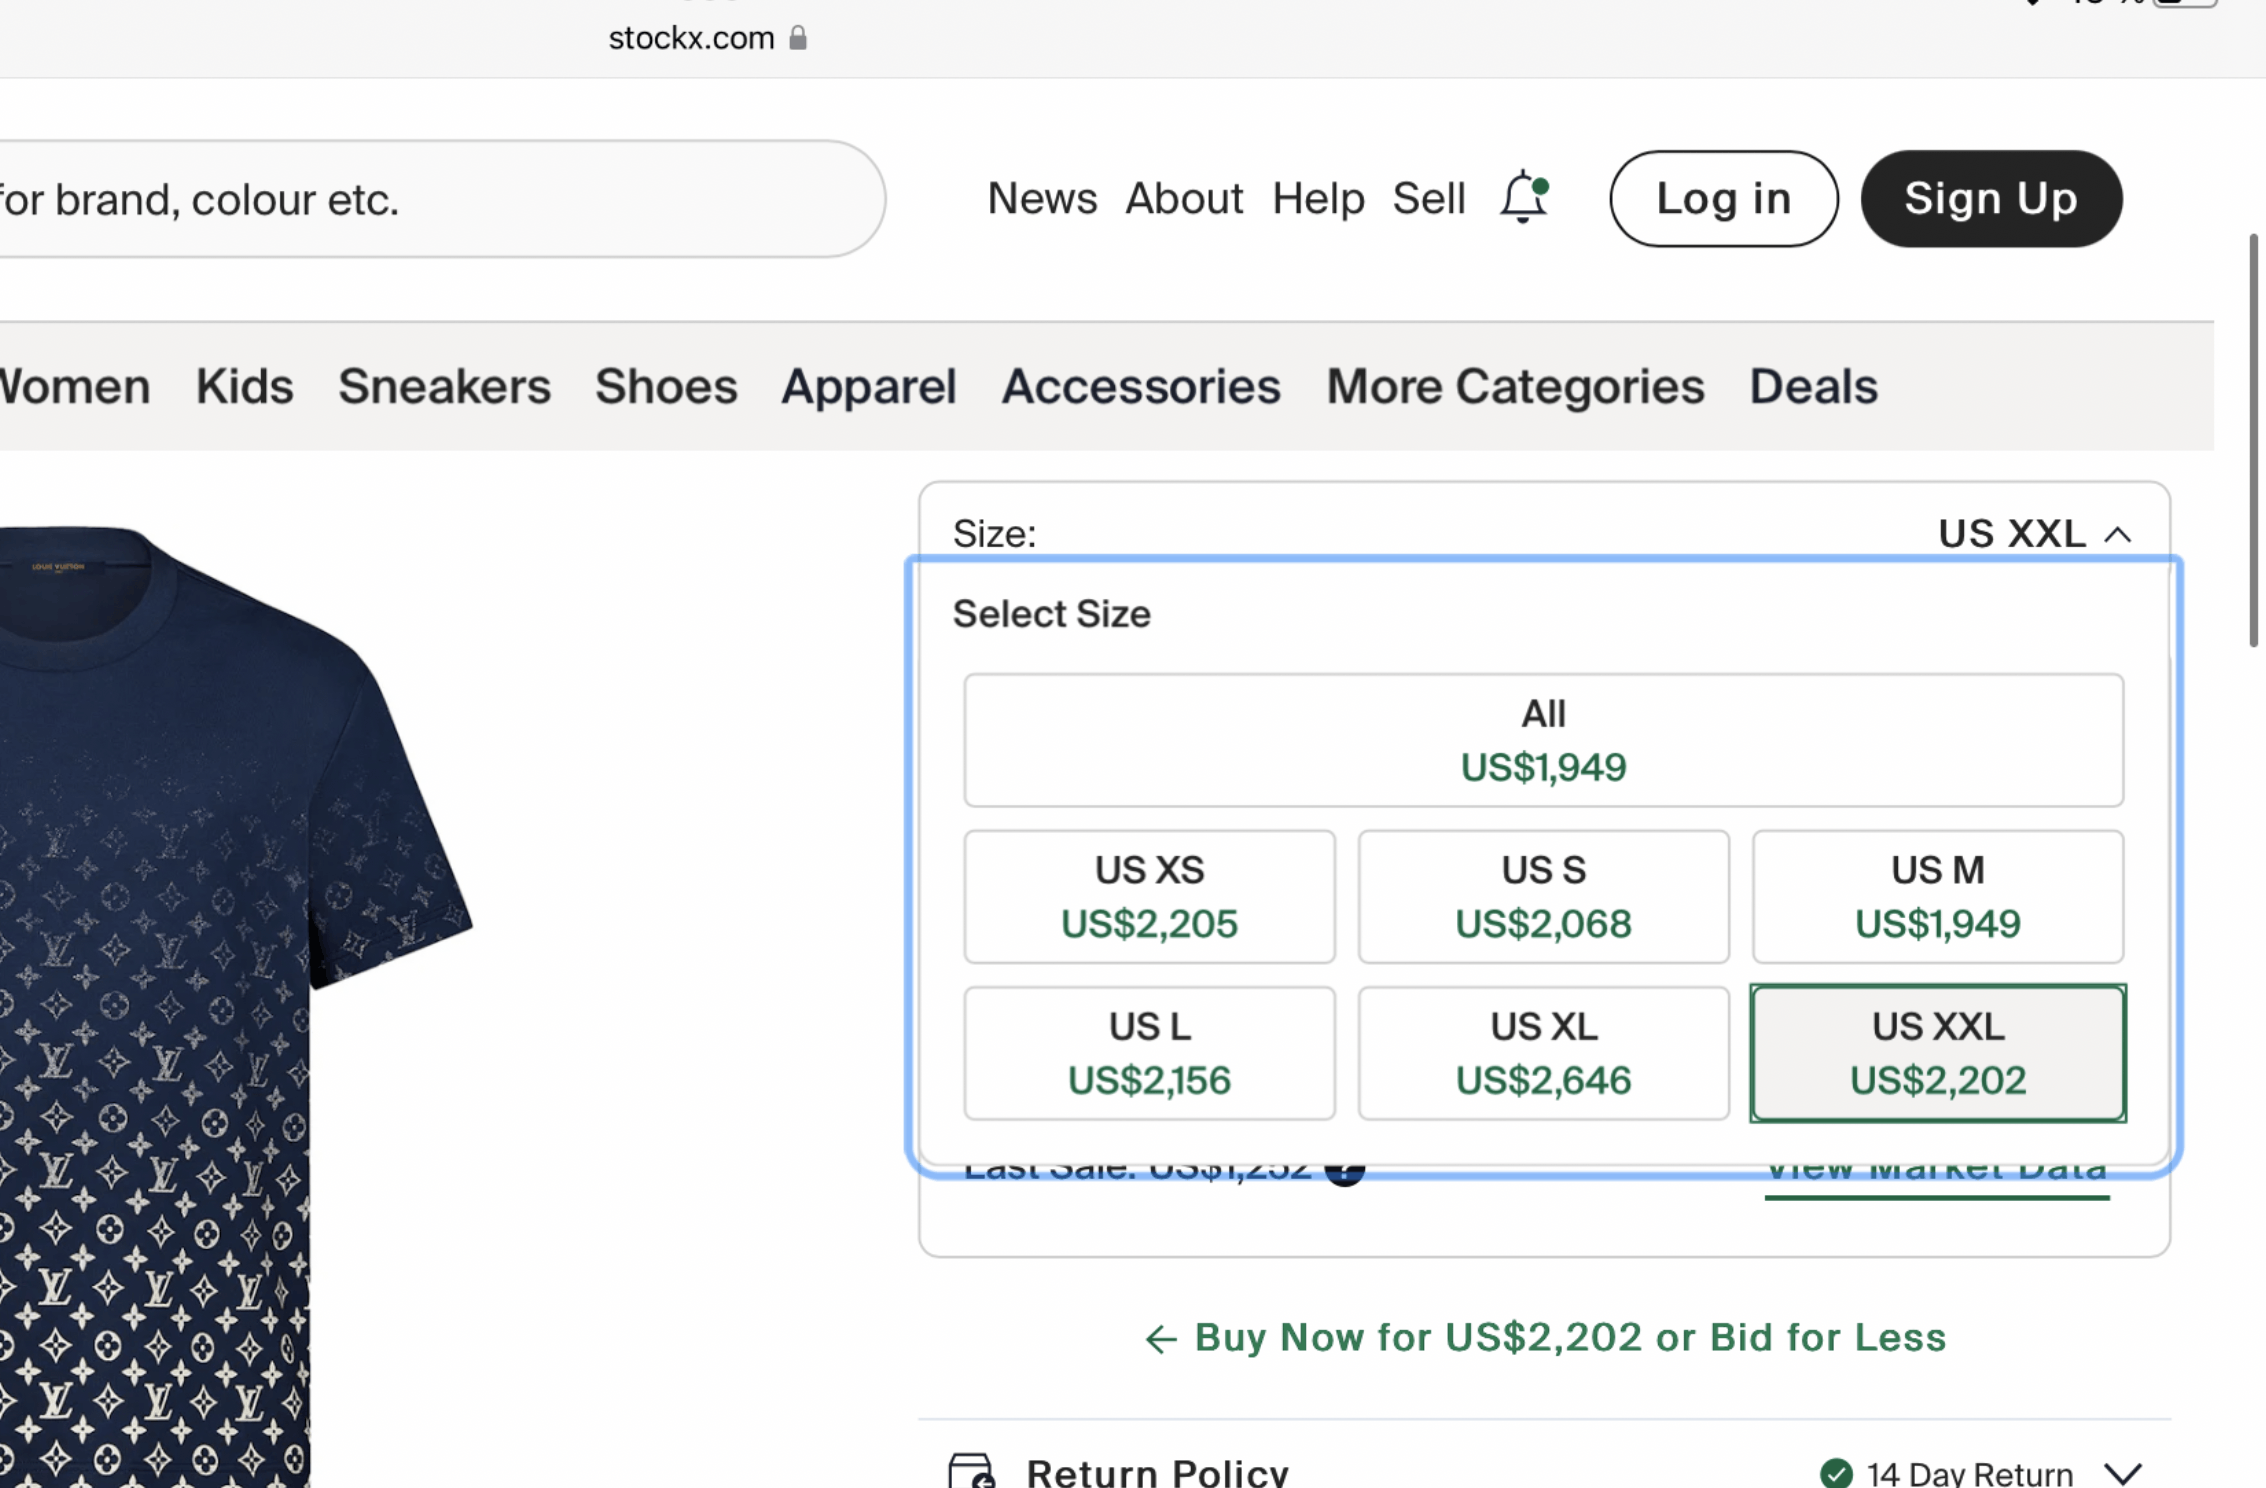Select the All sizes option
The image size is (2266, 1488).
(1543, 740)
